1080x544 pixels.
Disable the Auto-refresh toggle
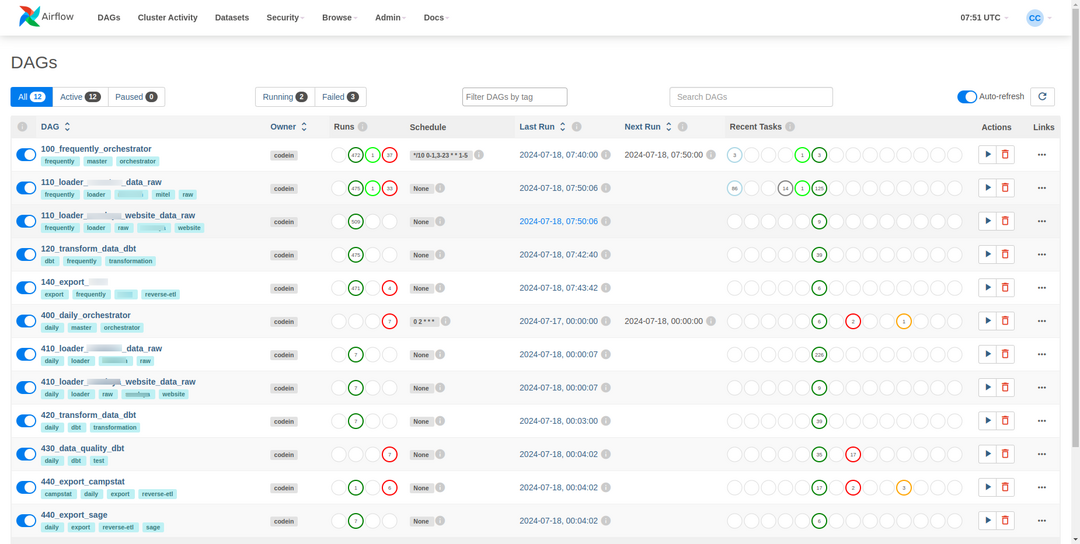coord(966,97)
